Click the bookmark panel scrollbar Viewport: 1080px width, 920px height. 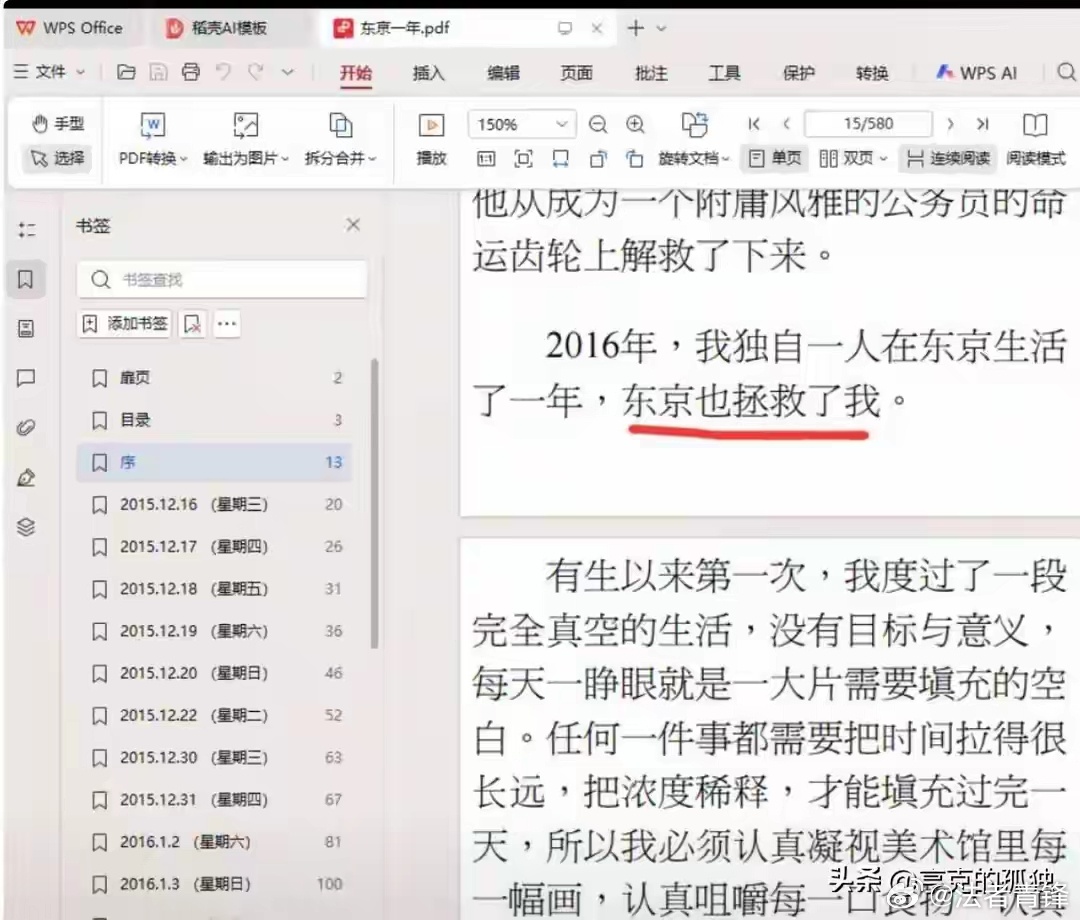(x=375, y=503)
